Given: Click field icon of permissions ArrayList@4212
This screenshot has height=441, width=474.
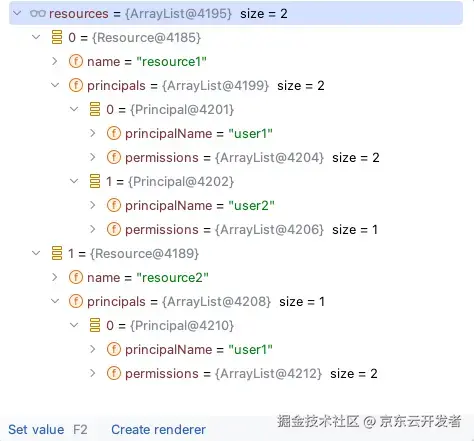Looking at the screenshot, I should 114,373.
